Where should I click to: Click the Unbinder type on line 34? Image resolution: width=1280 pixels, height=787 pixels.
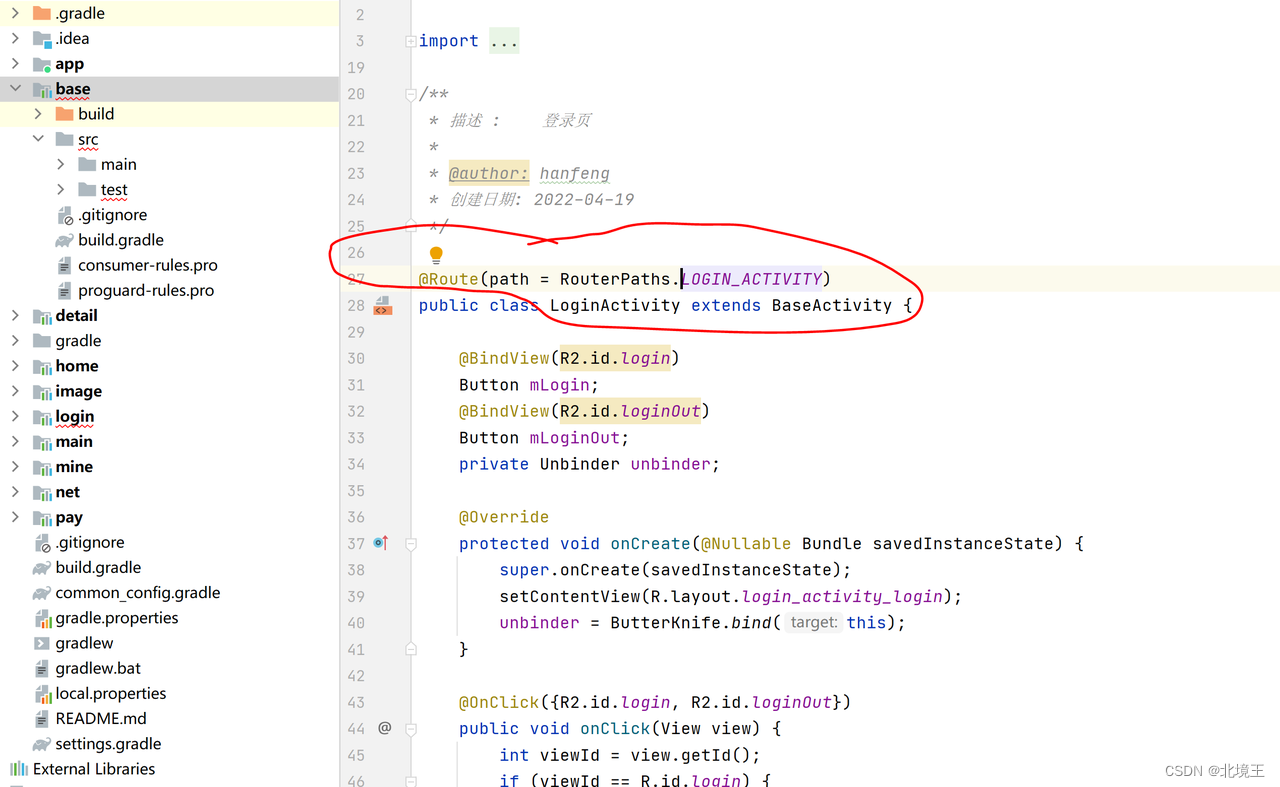(x=580, y=464)
